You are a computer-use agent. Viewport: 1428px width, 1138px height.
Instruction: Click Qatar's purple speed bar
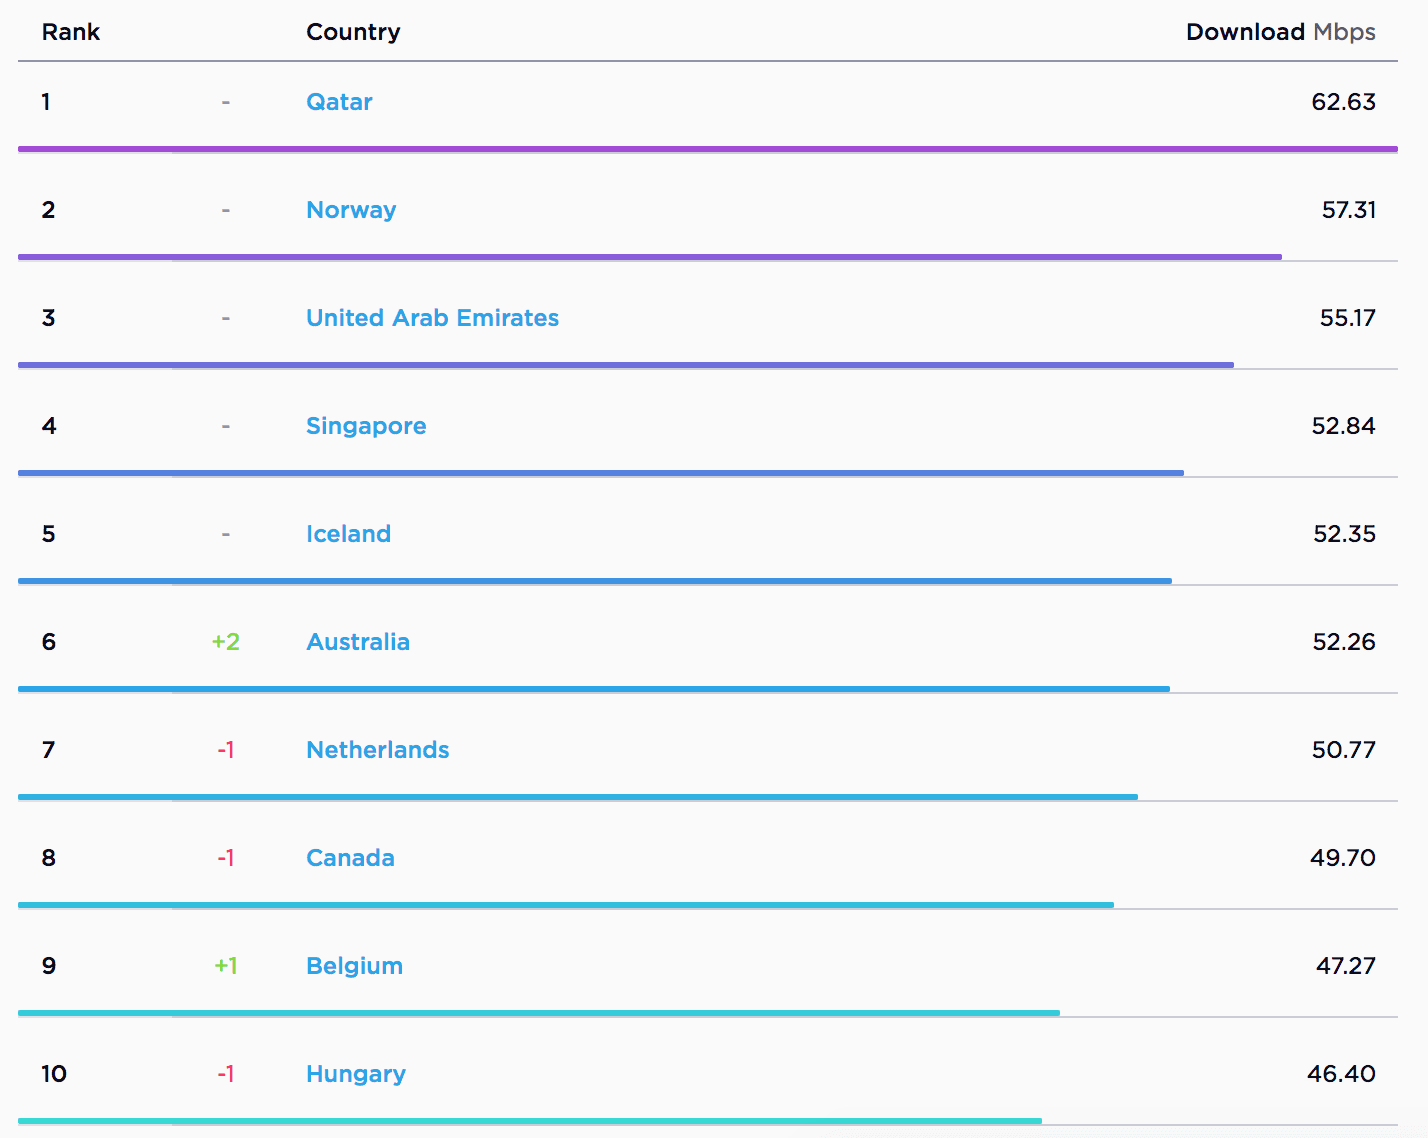click(x=708, y=149)
